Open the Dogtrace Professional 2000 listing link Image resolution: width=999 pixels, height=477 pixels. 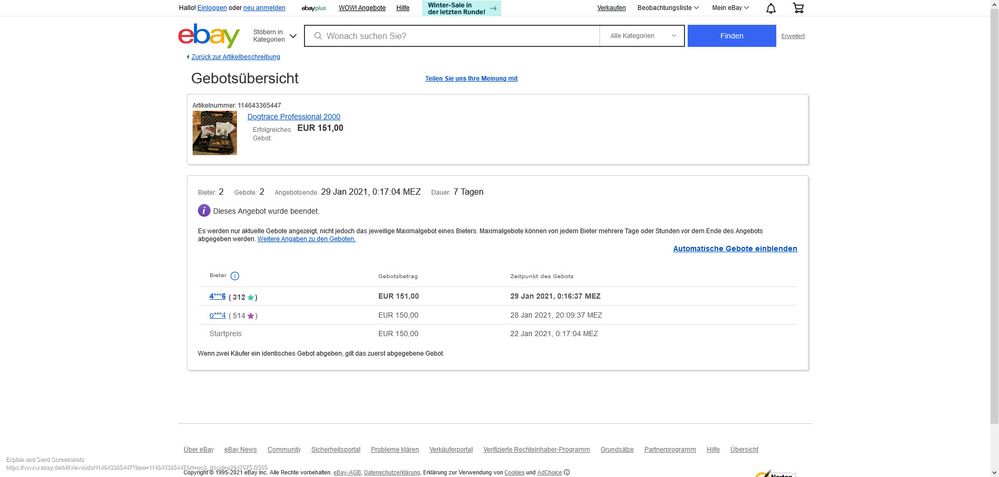[x=294, y=117]
